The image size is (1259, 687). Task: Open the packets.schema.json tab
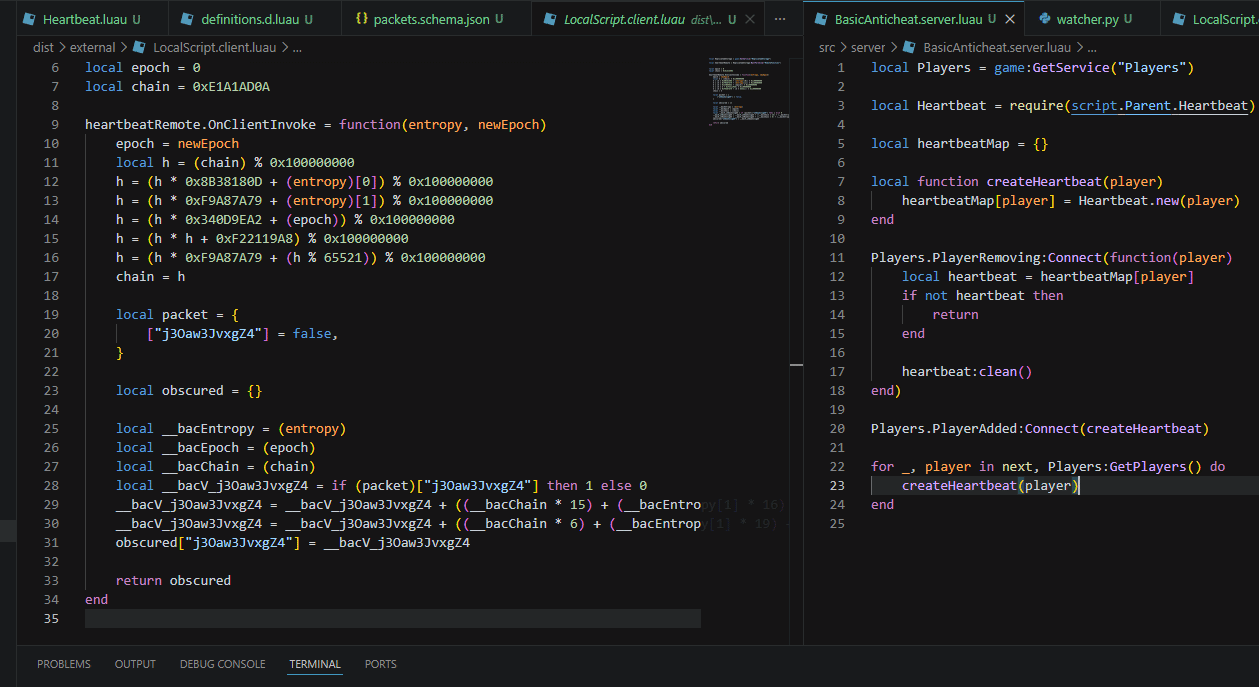point(436,19)
